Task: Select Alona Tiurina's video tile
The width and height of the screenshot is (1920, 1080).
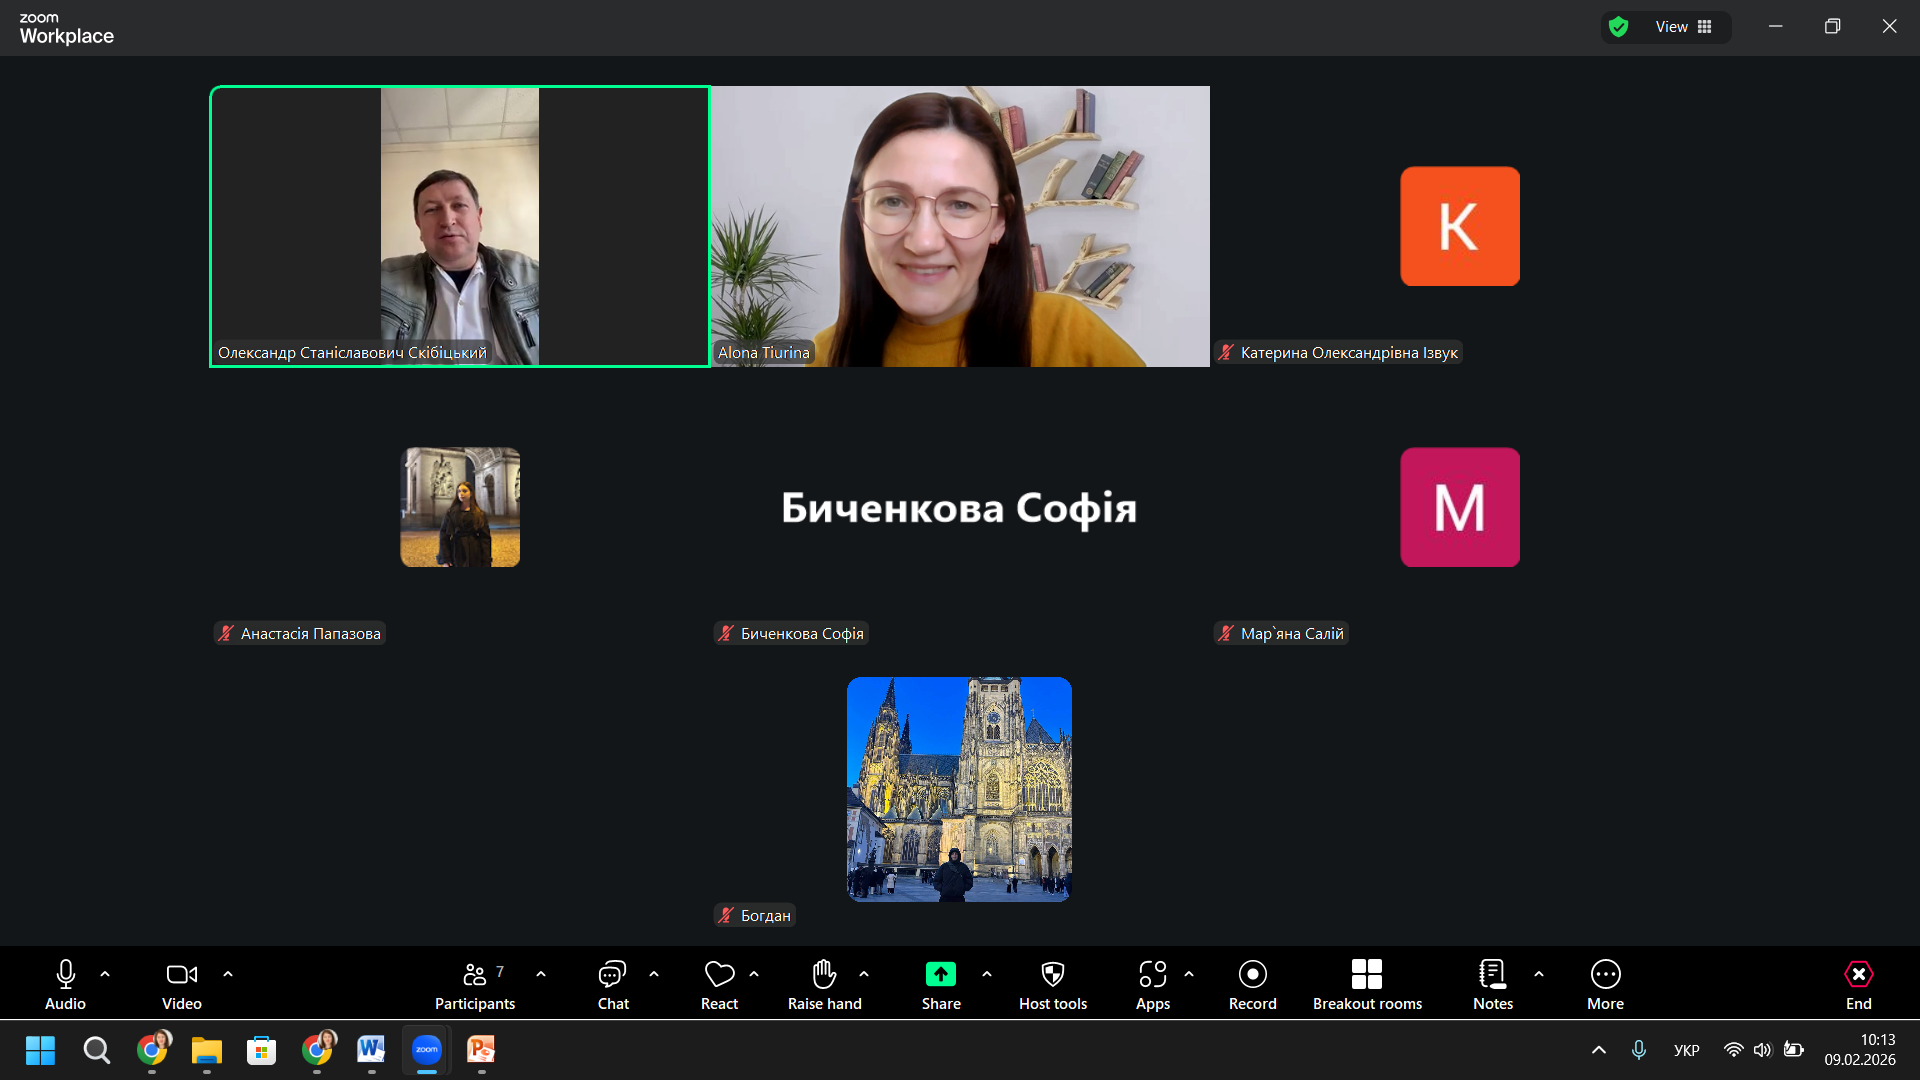Action: 960,226
